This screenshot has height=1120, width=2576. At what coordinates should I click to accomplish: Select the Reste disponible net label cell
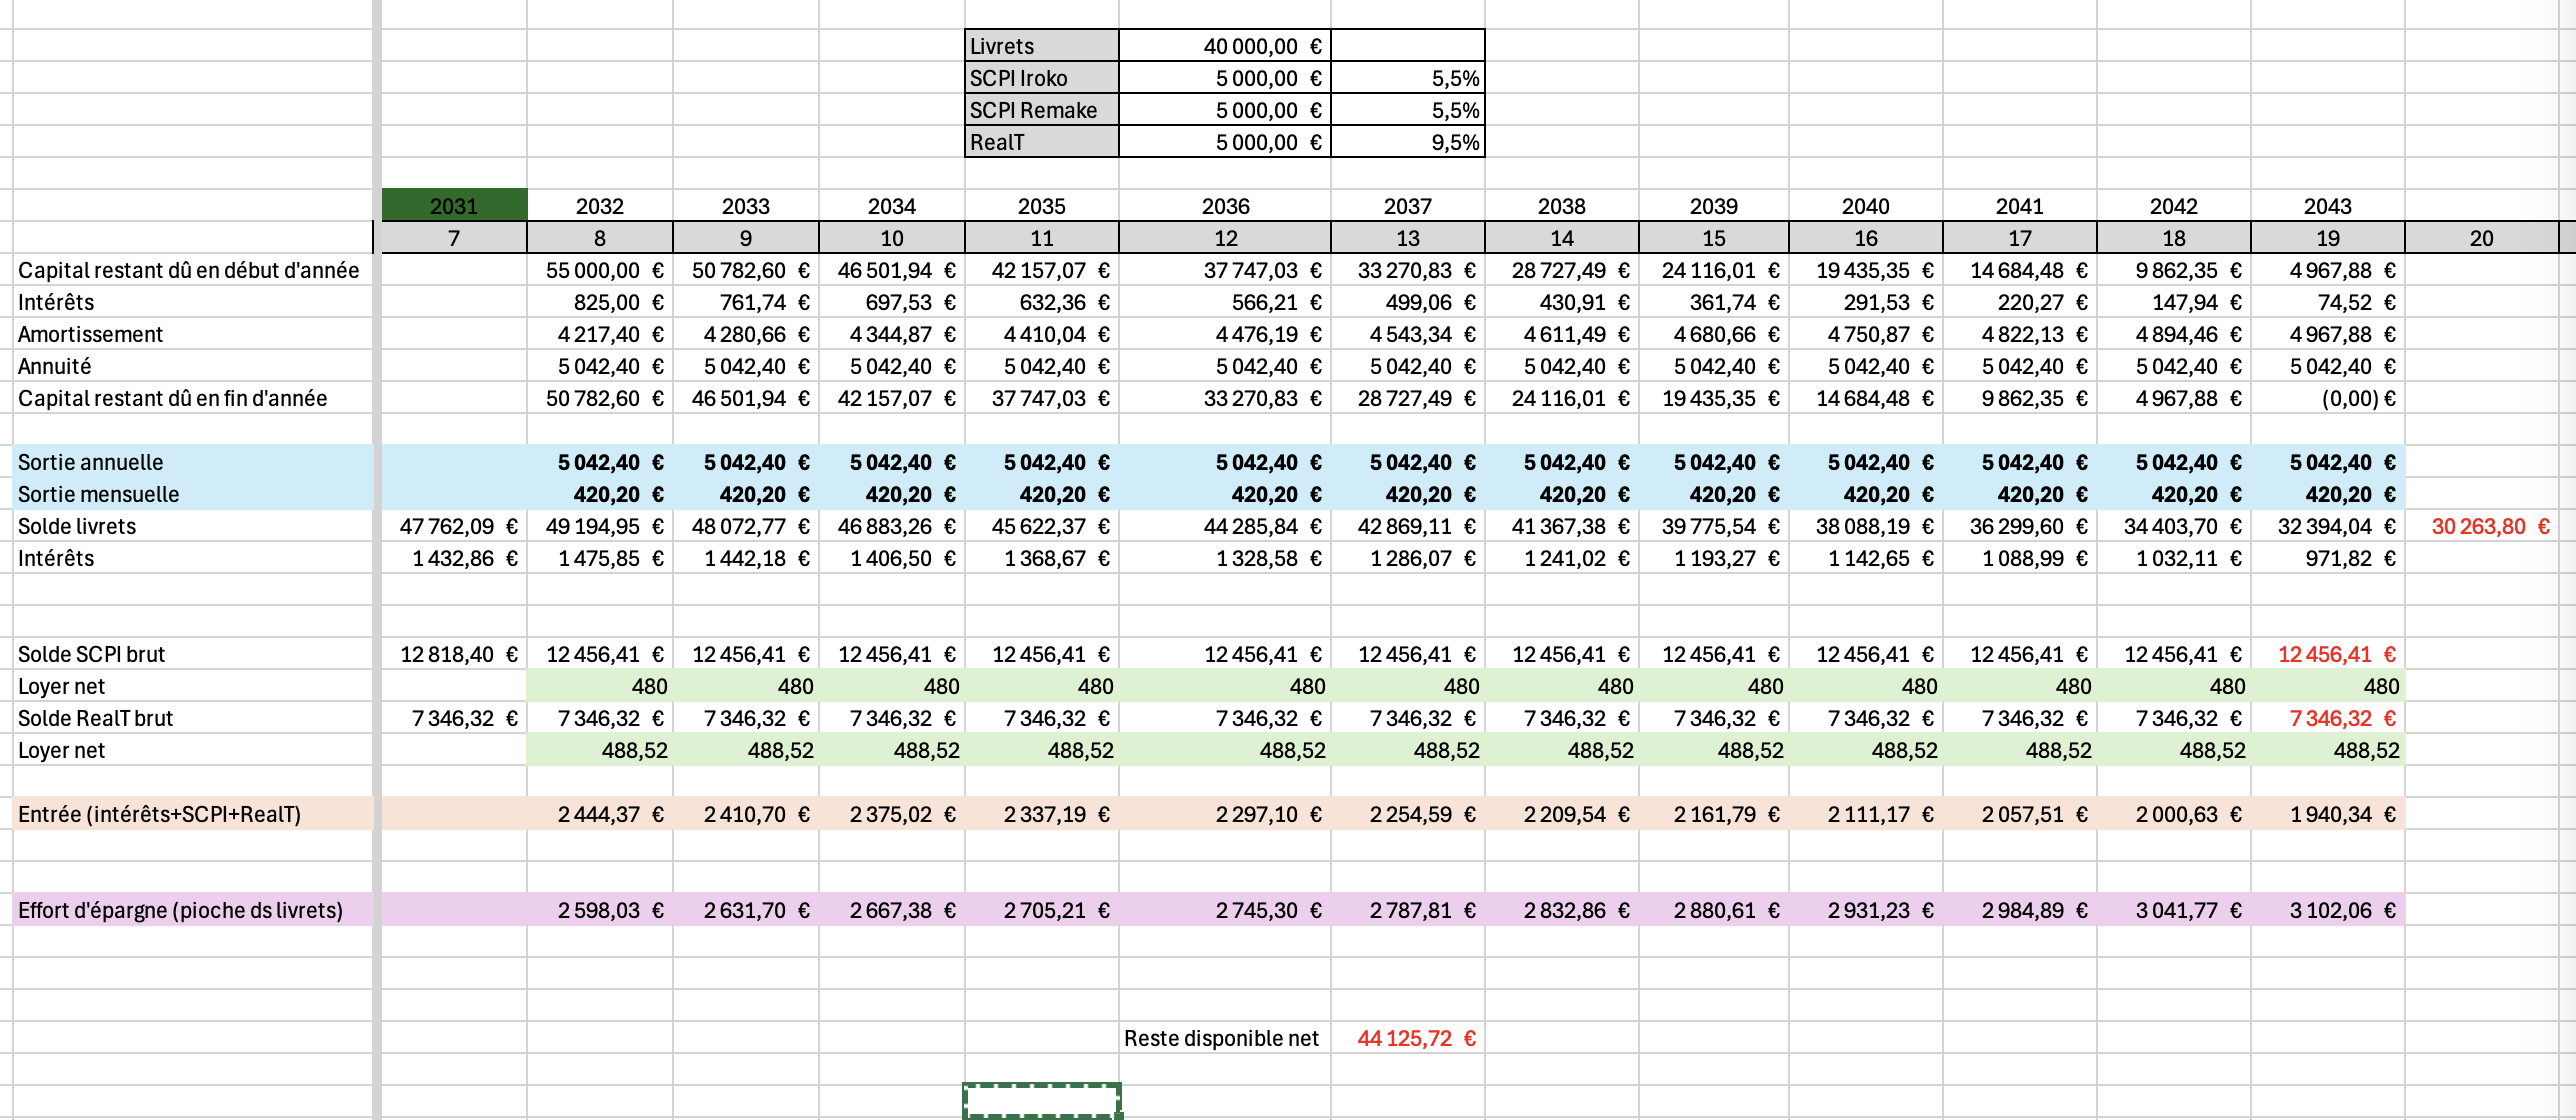click(1224, 1038)
